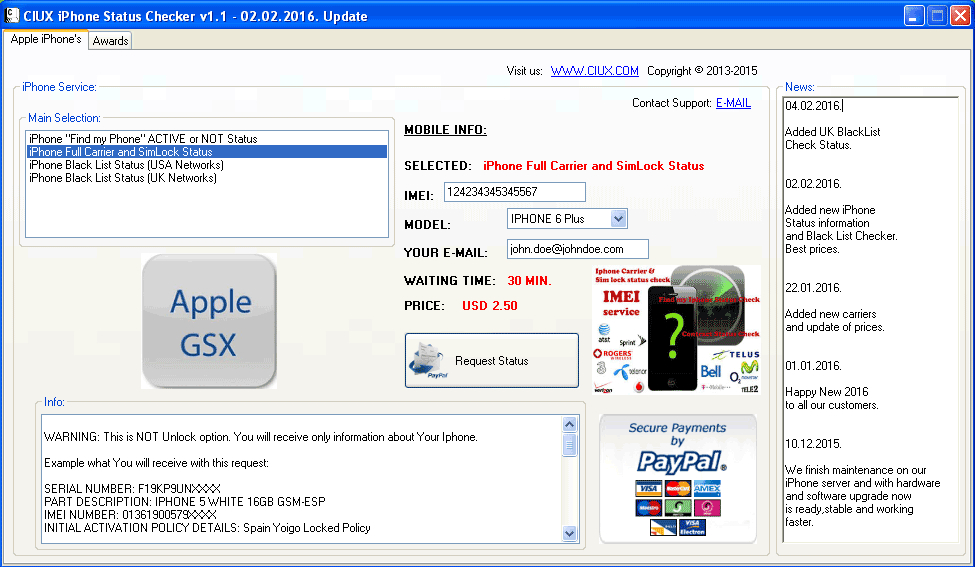The image size is (975, 567).
Task: Click Info box scroll up arrow
Action: click(569, 425)
